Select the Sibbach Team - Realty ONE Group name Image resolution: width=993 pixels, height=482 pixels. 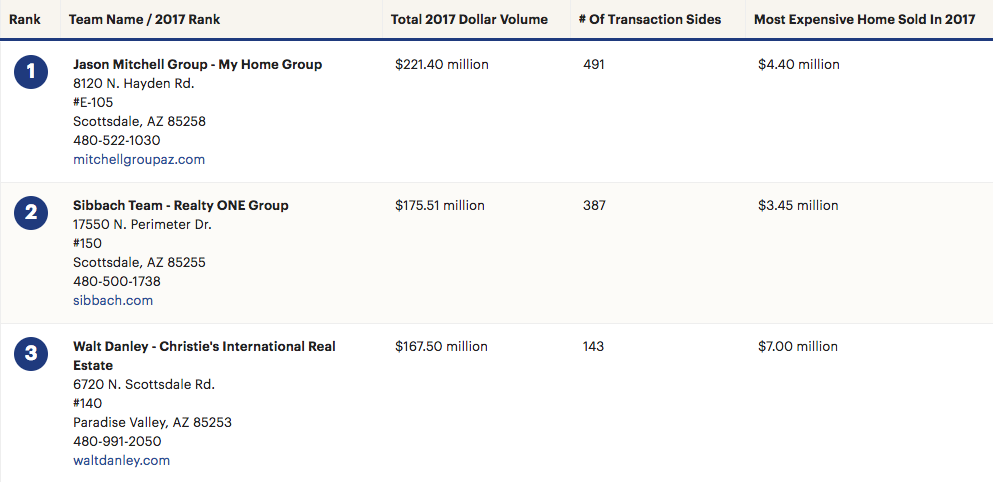[180, 206]
